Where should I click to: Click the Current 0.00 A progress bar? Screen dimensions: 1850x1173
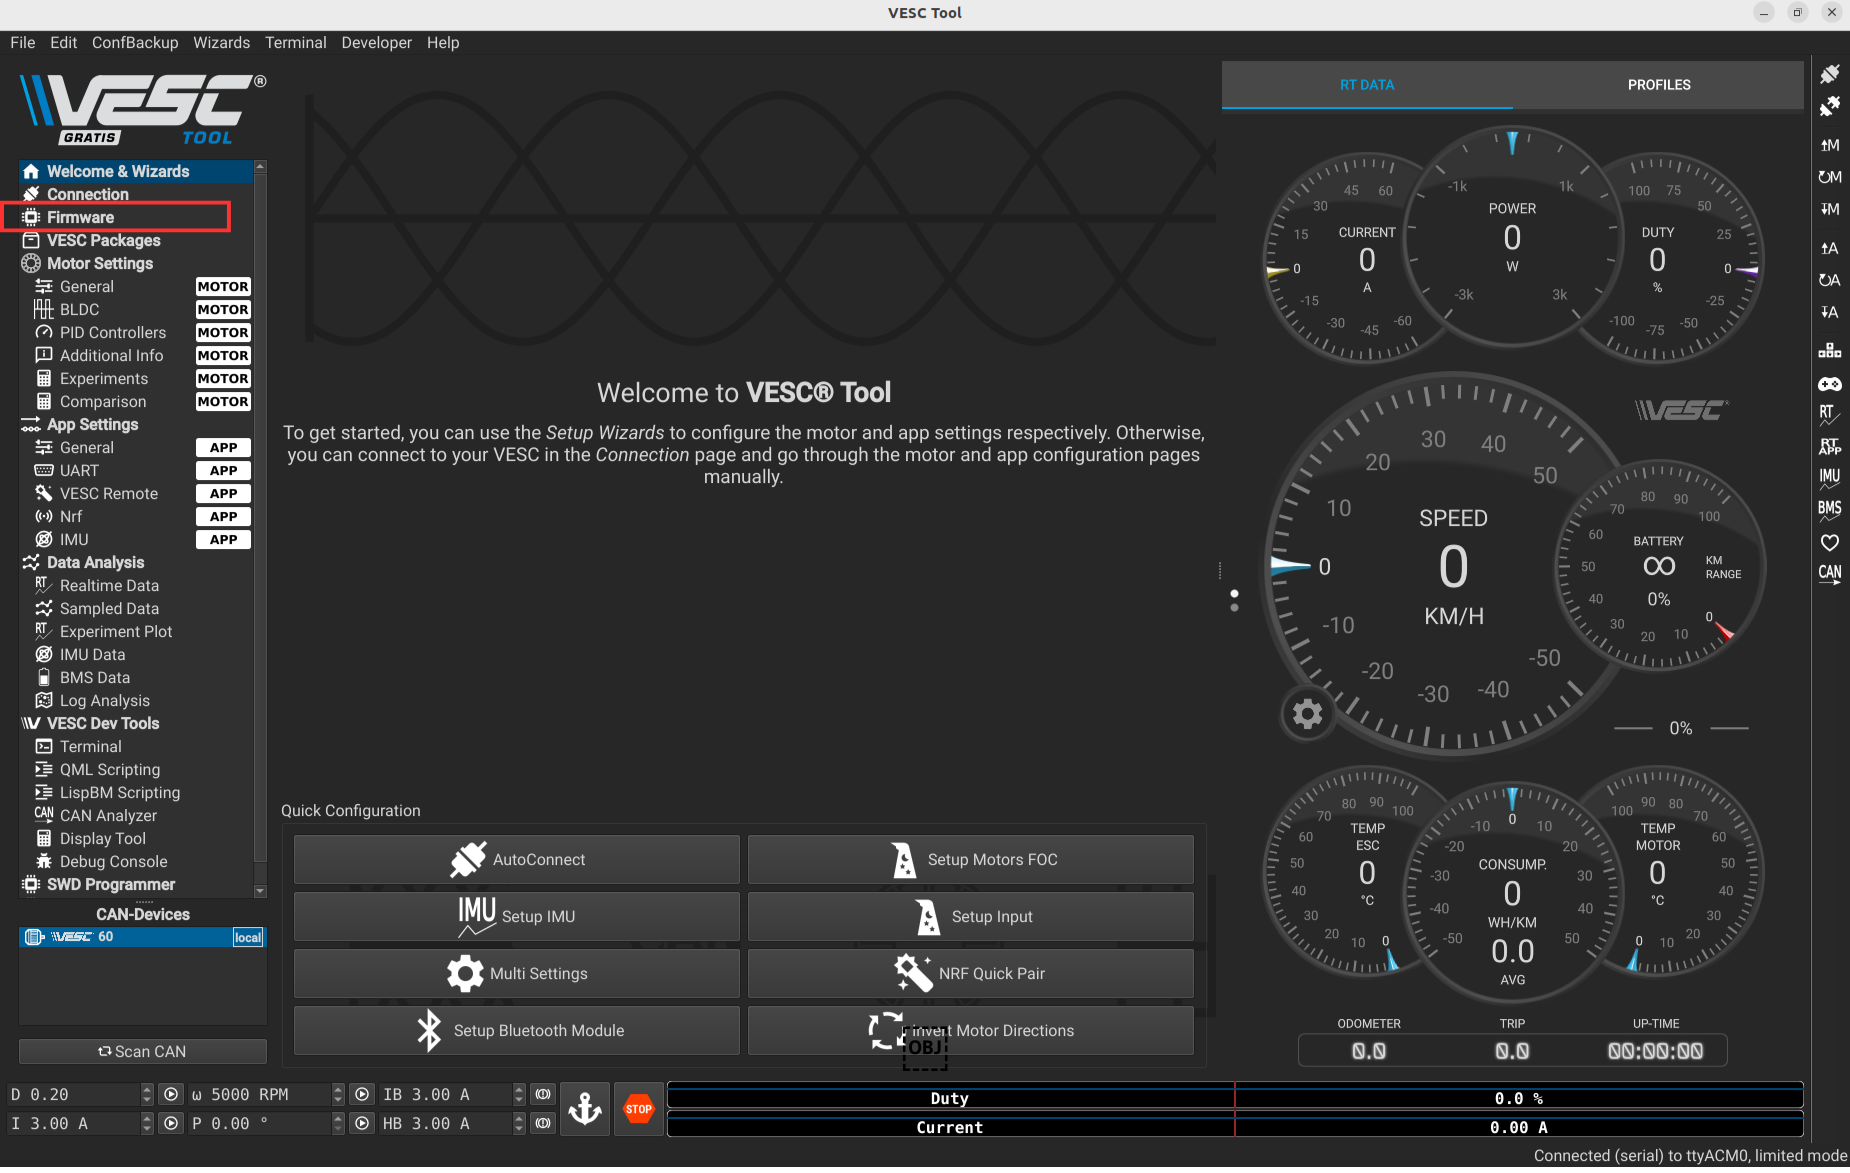pos(1235,1125)
